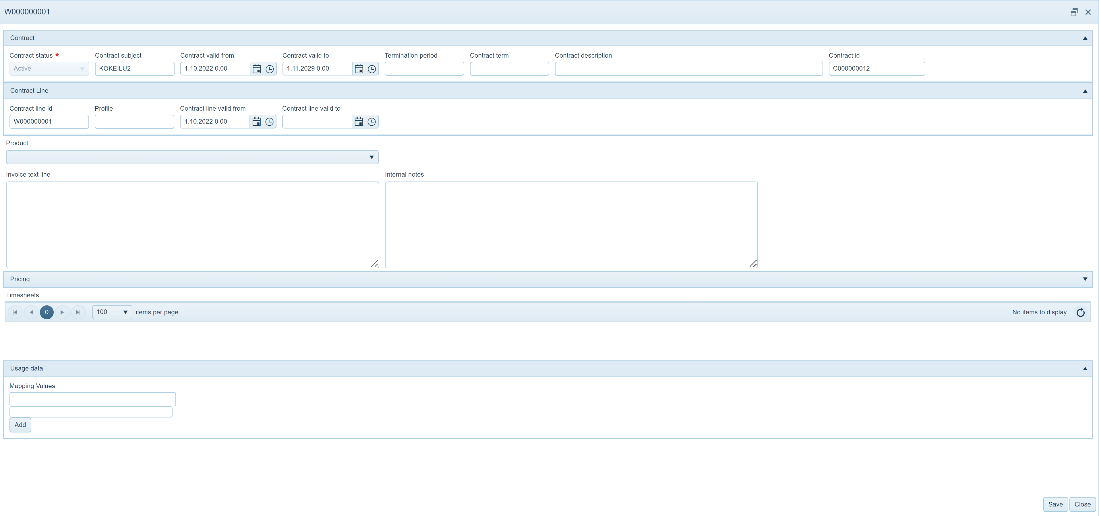
Task: Go to first page of increments grid
Action: click(x=15, y=313)
